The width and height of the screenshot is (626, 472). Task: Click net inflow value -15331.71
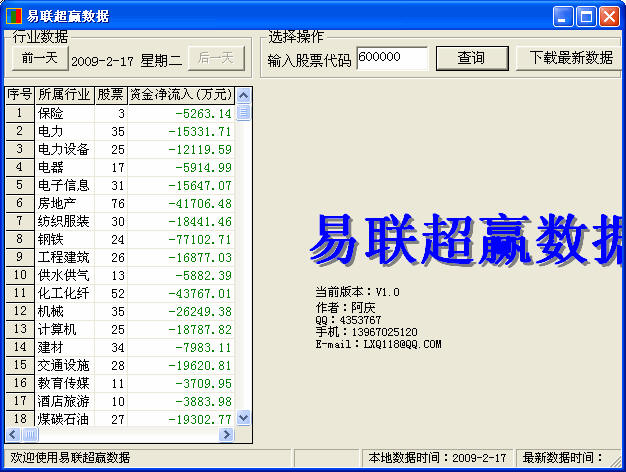pos(200,132)
